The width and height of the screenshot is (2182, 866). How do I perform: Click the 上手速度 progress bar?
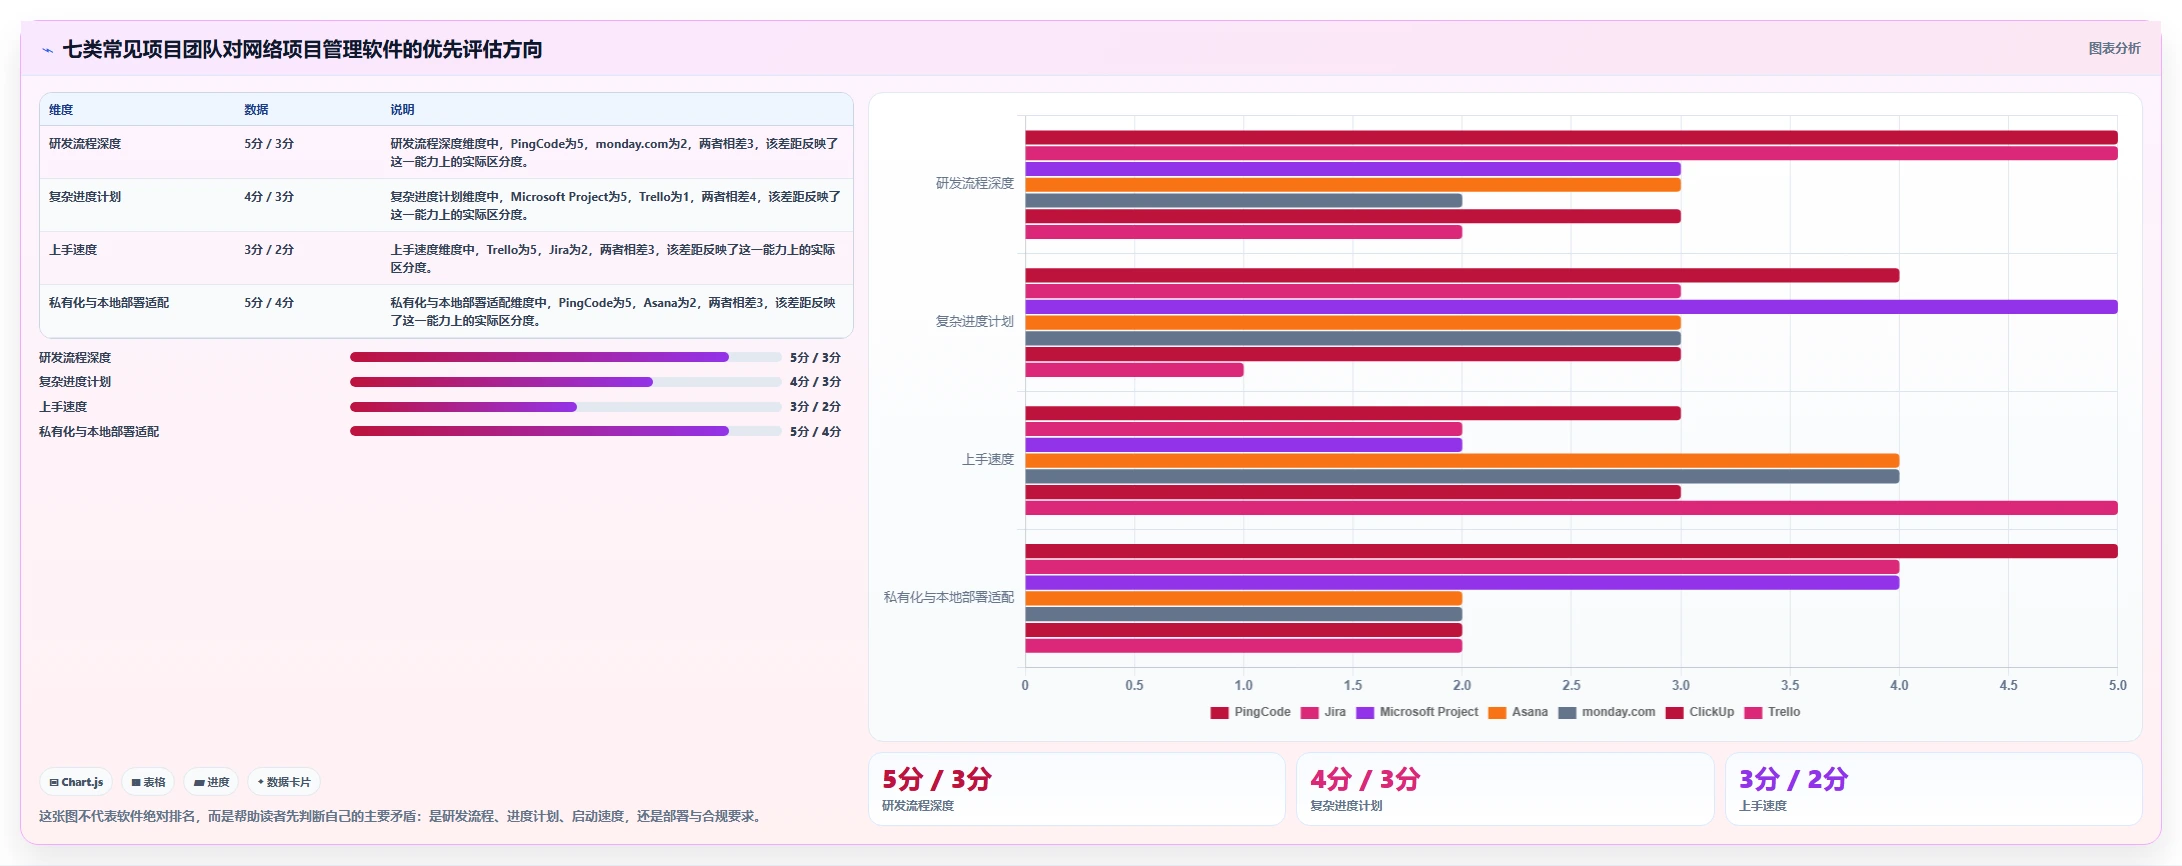pyautogui.click(x=566, y=407)
